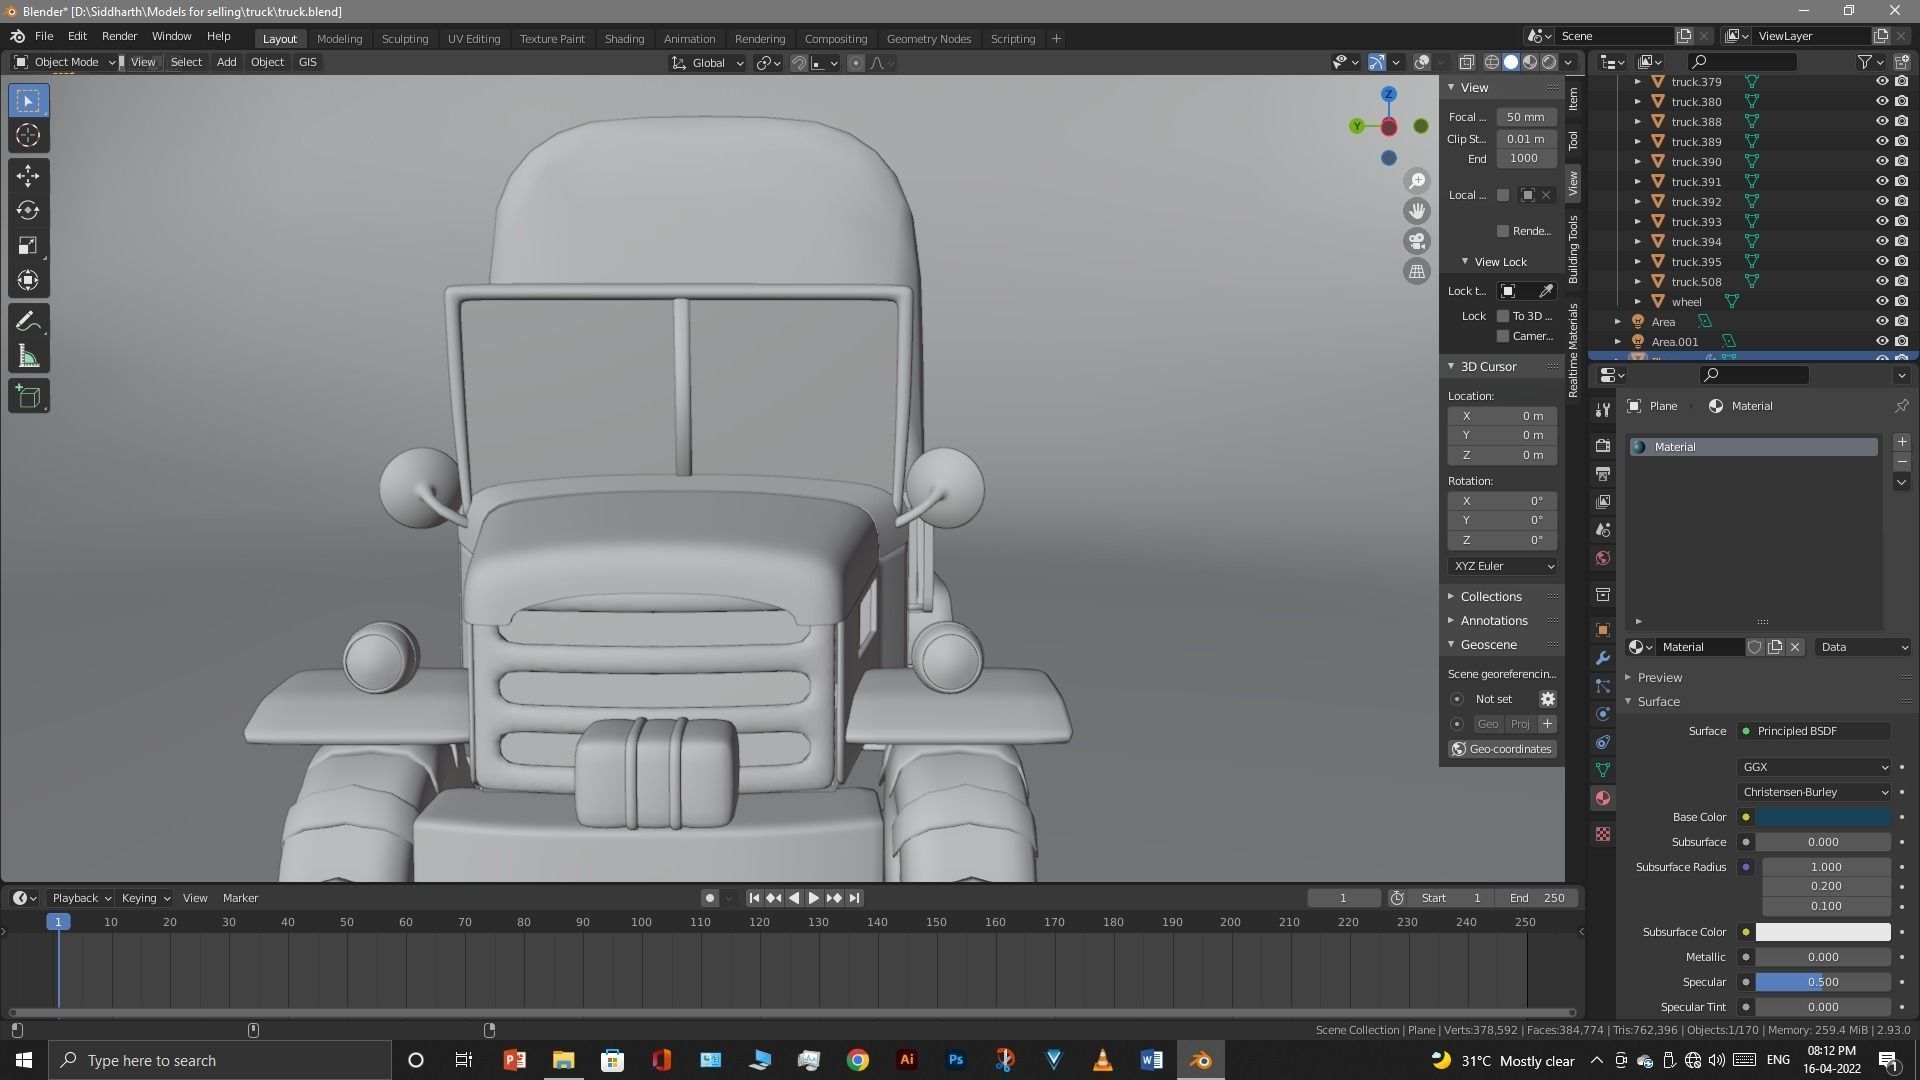The height and width of the screenshot is (1080, 1920).
Task: Select the Scale tool
Action: 28,246
